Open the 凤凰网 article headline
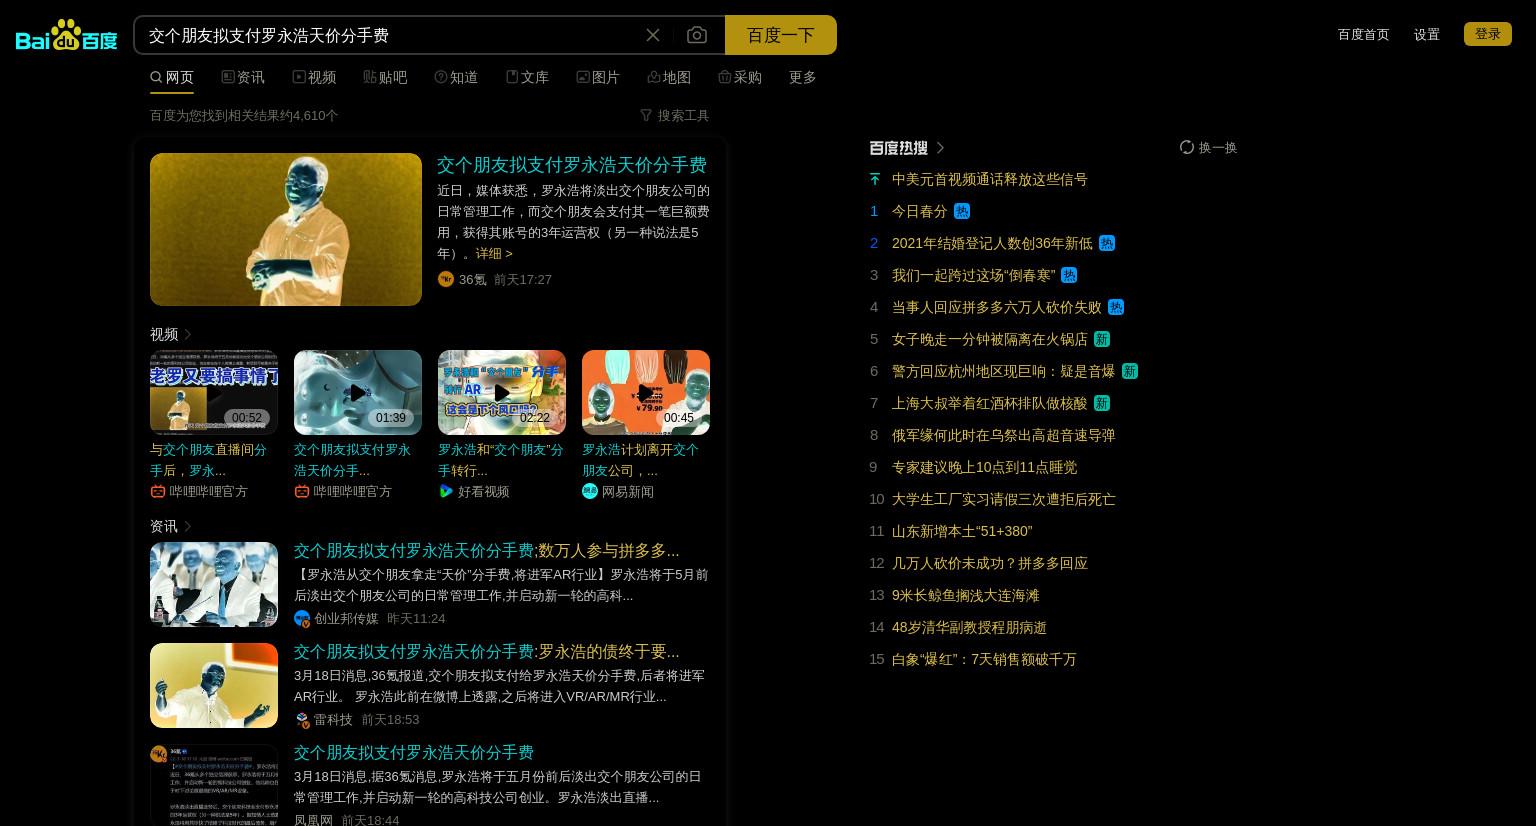The image size is (1536, 826). [x=414, y=753]
